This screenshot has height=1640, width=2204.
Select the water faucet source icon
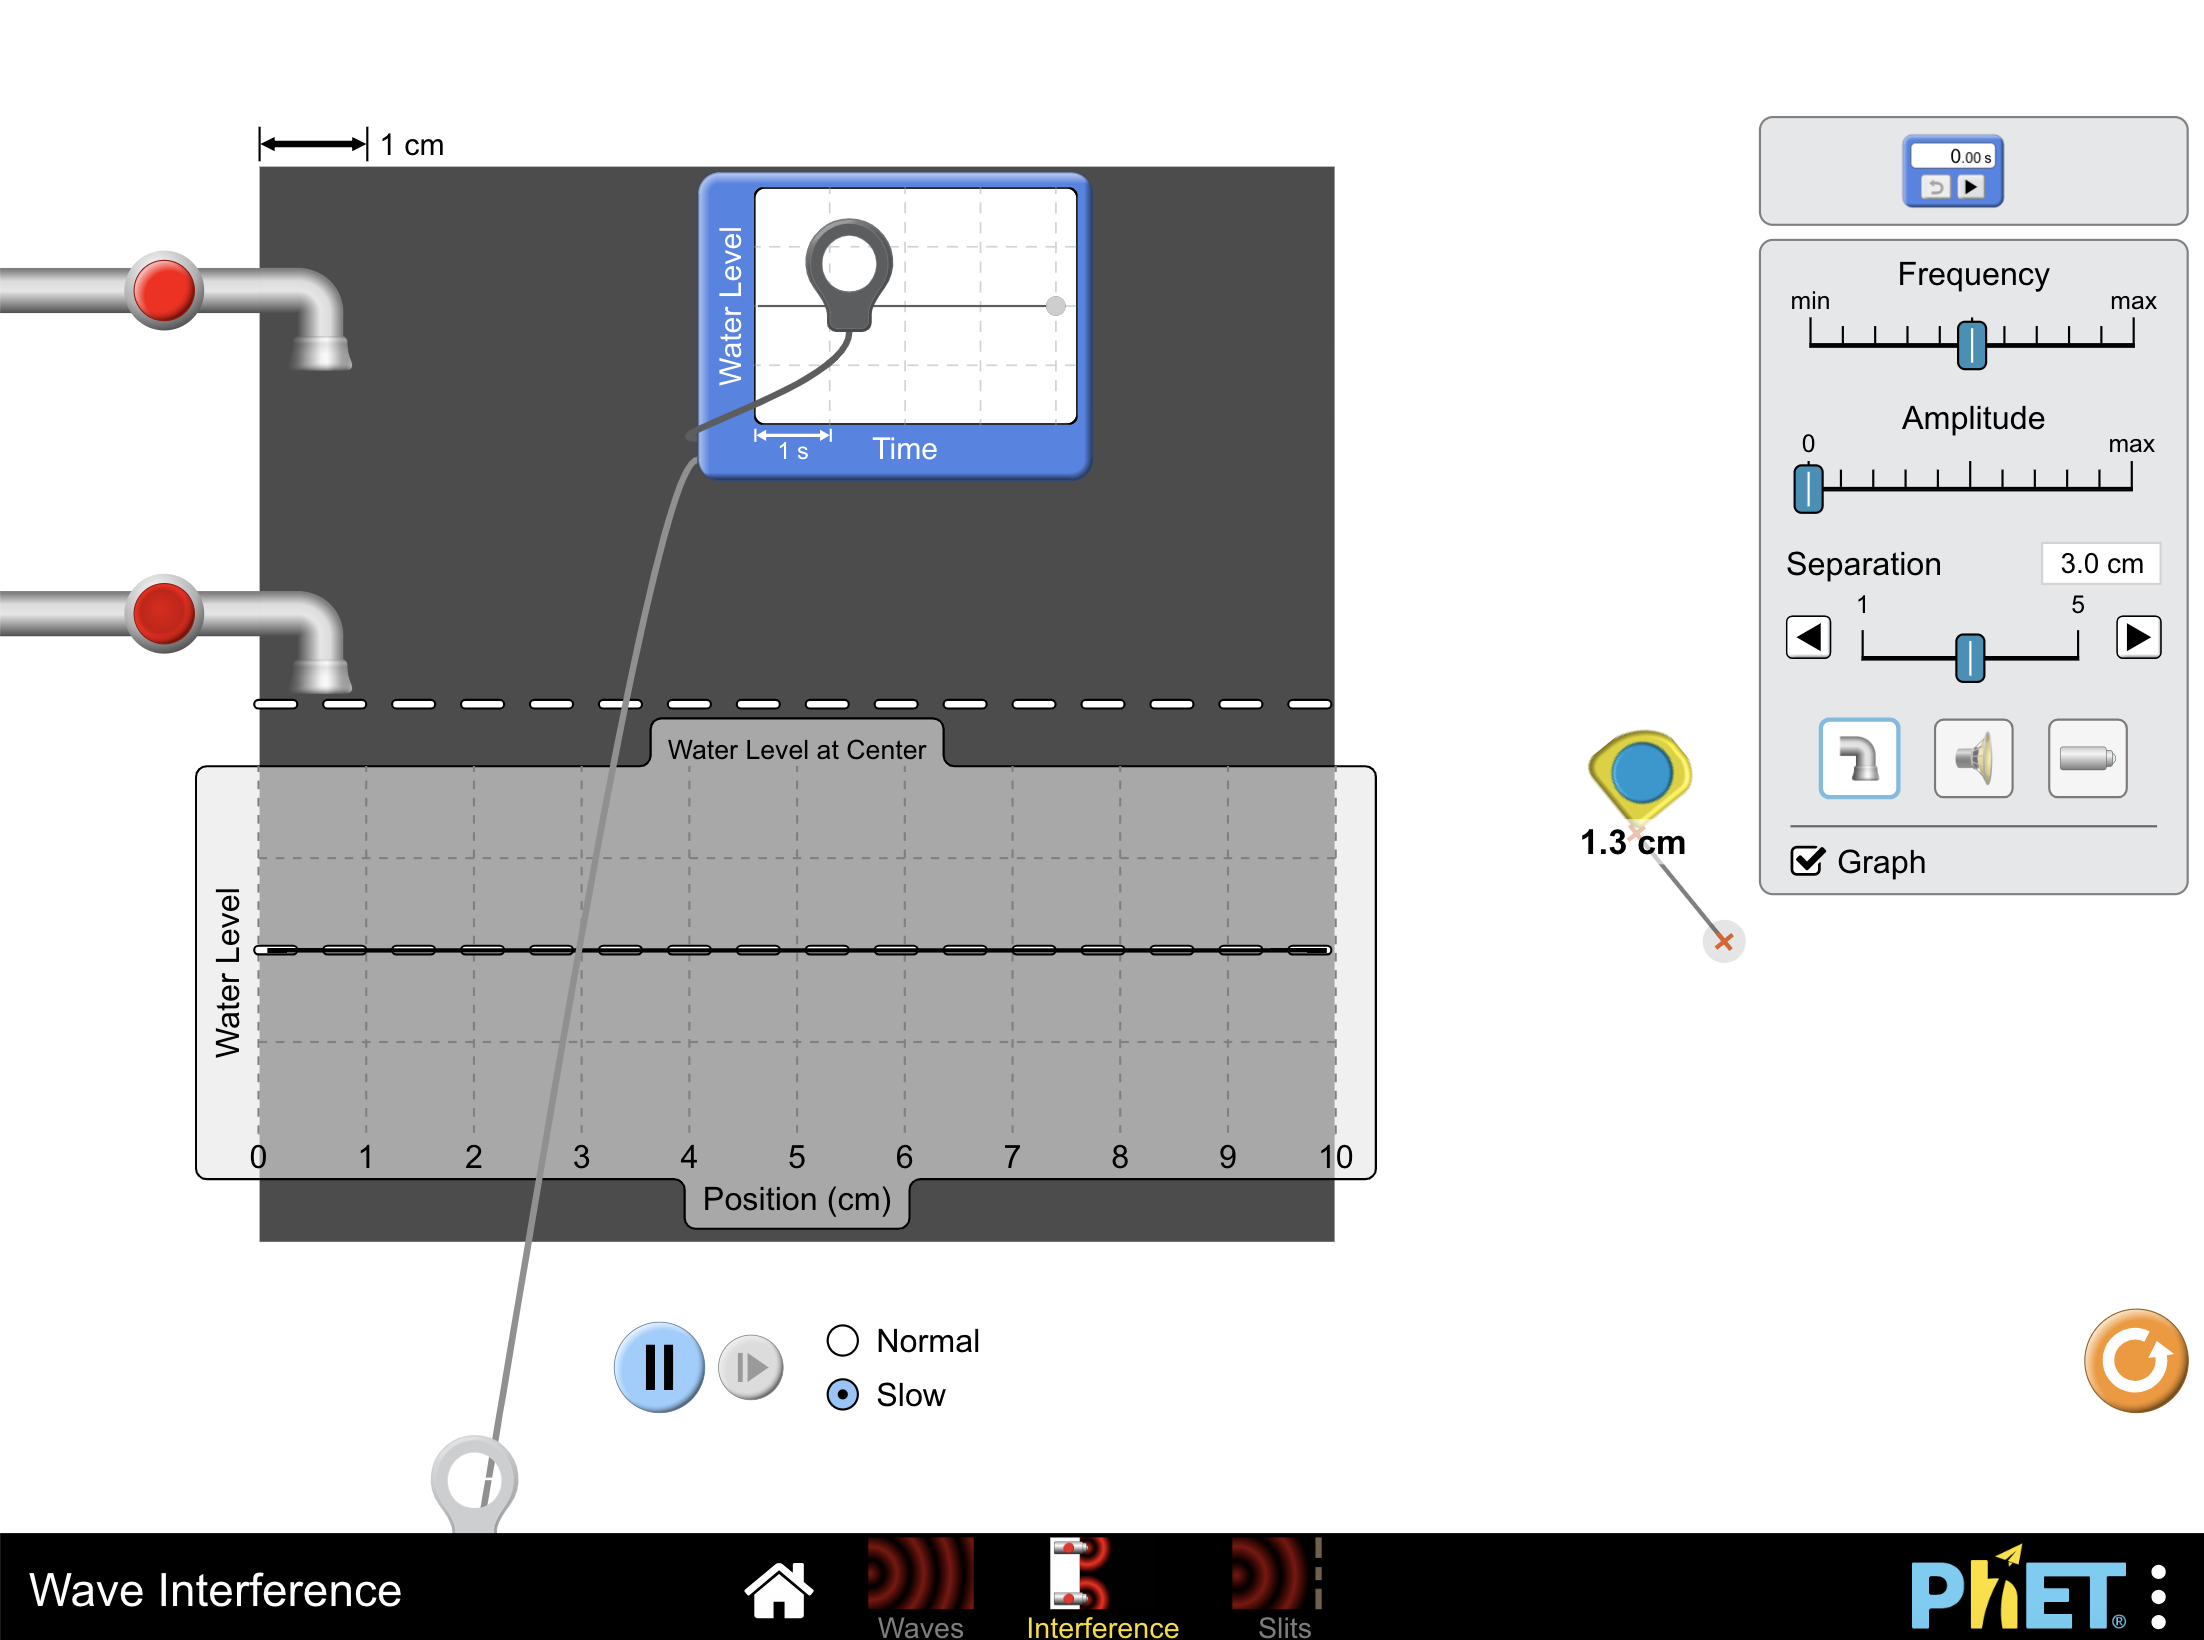point(1859,758)
